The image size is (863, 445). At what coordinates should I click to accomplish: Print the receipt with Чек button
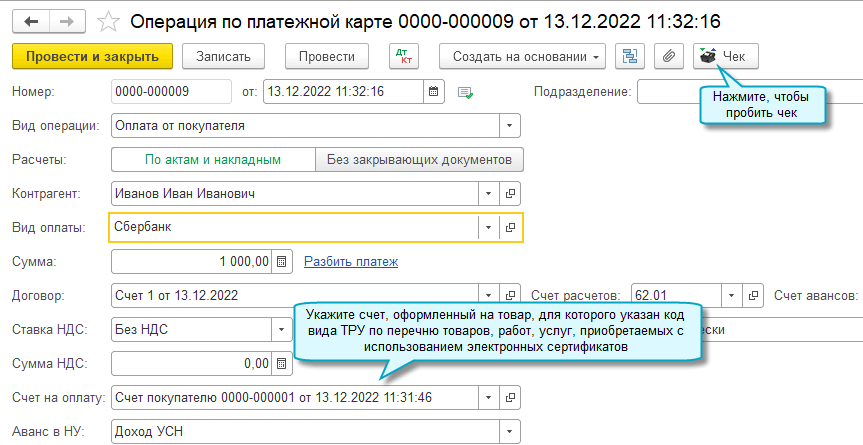point(725,56)
